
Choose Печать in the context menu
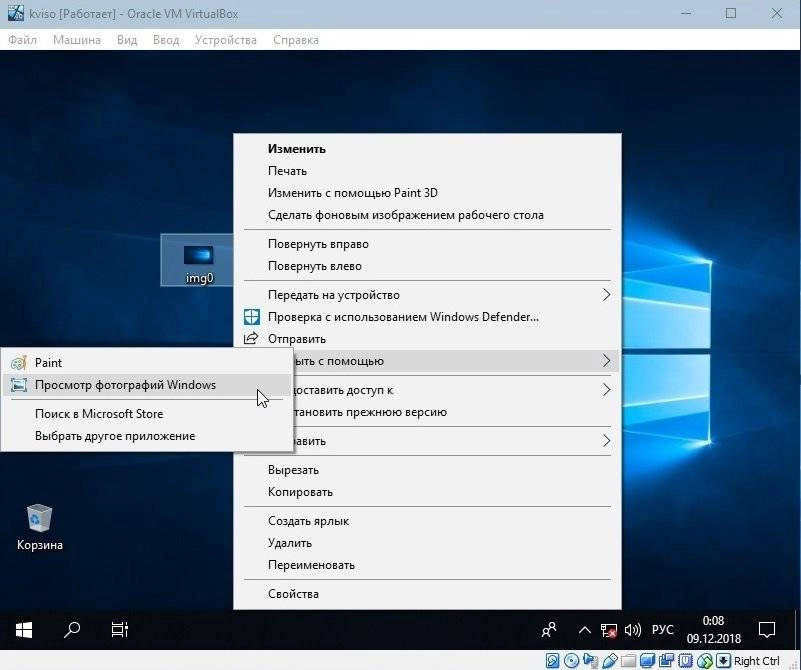pos(427,171)
